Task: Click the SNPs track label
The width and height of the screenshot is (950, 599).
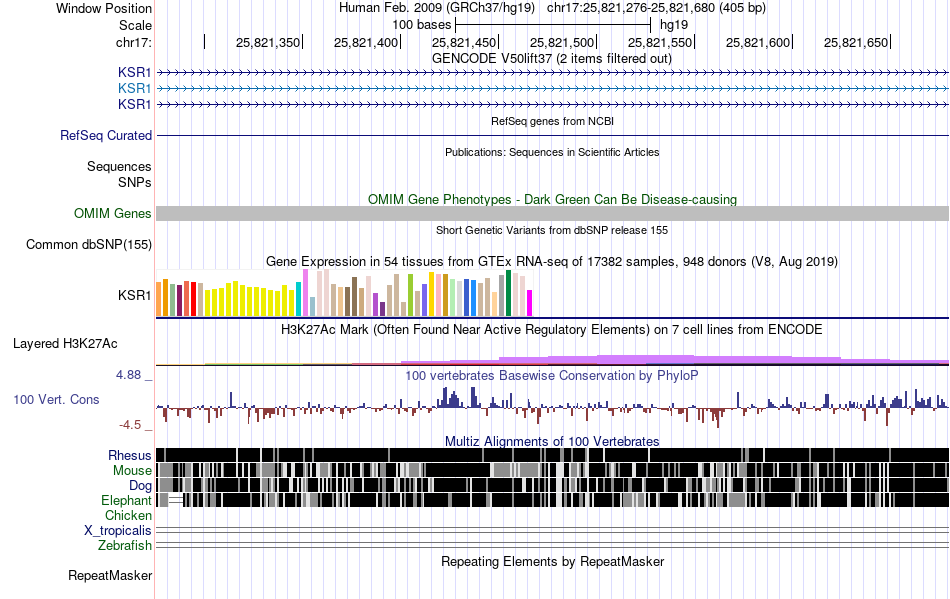Action: 135,182
